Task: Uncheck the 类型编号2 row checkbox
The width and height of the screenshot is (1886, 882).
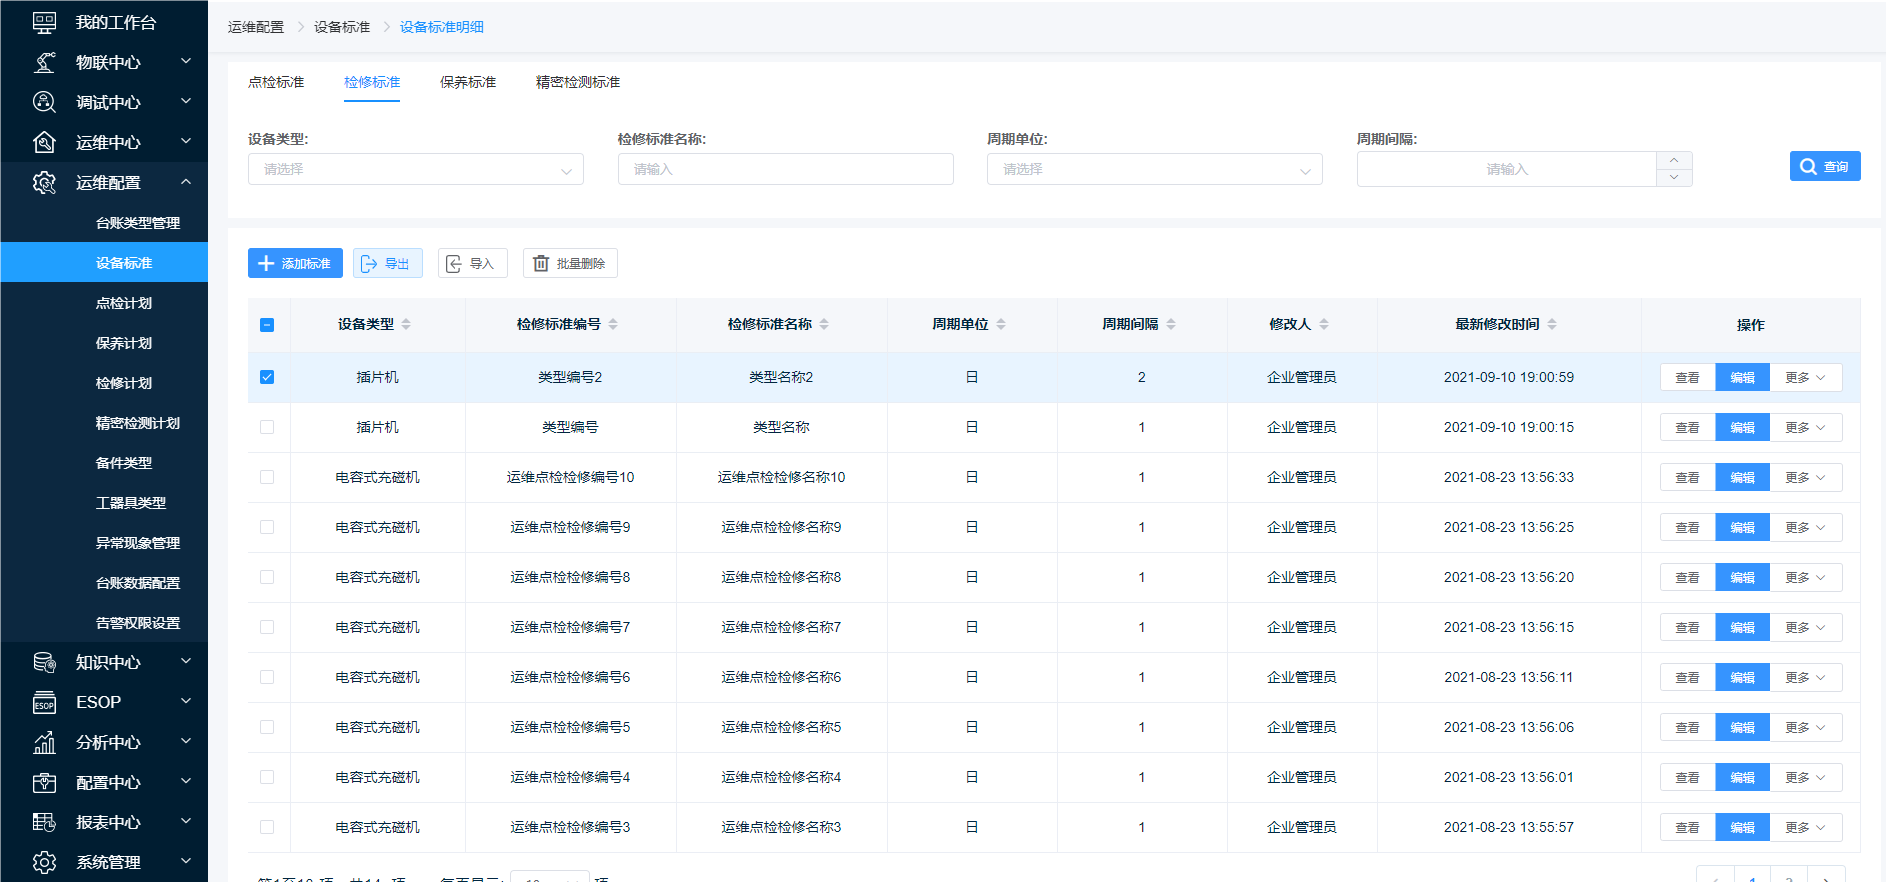Action: pyautogui.click(x=267, y=377)
